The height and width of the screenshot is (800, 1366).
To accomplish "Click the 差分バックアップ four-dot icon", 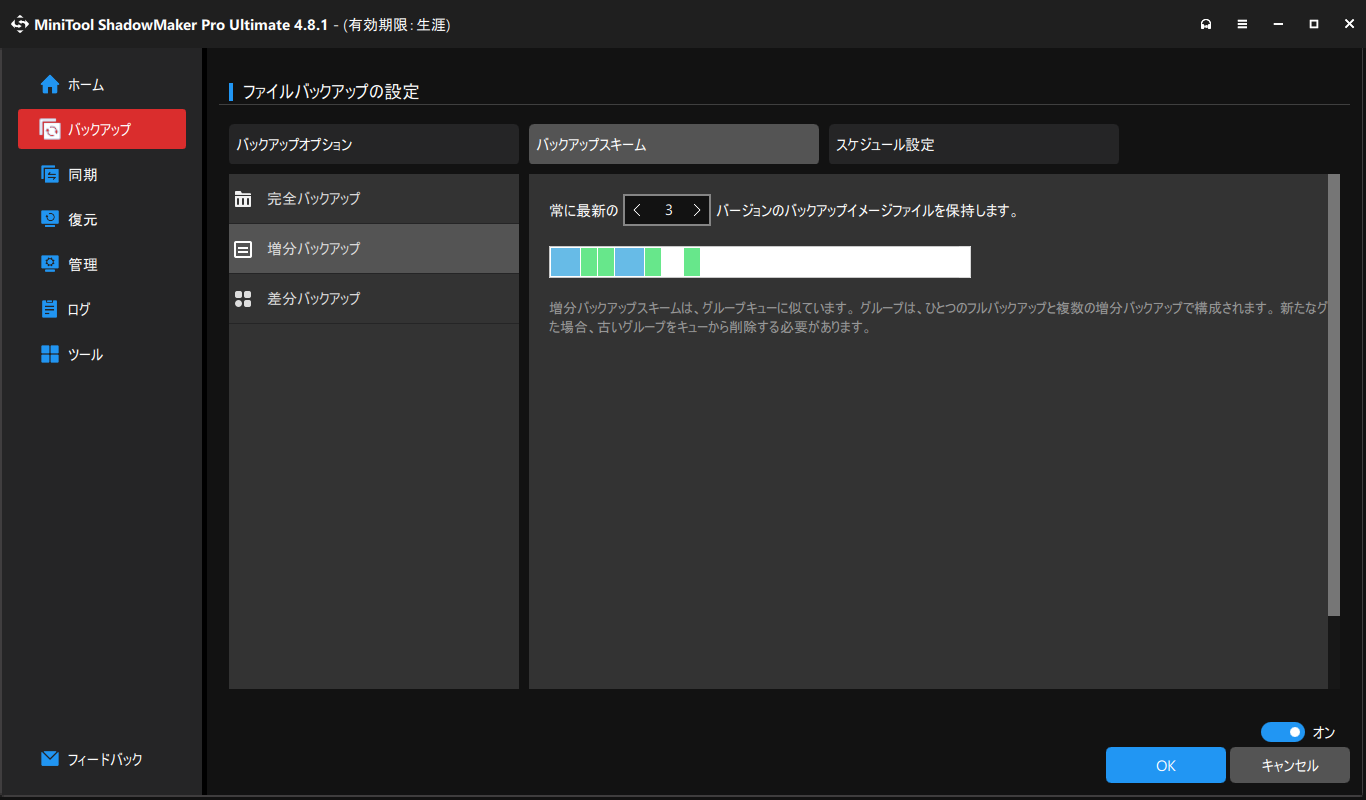I will (243, 299).
